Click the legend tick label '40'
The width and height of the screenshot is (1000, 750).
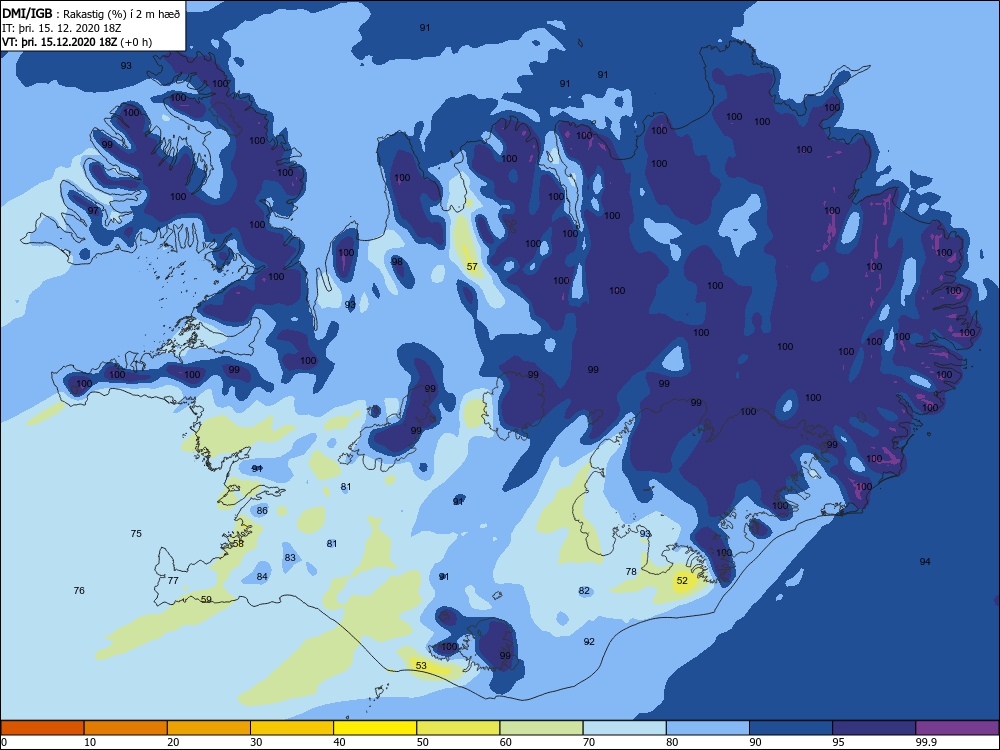coord(340,742)
